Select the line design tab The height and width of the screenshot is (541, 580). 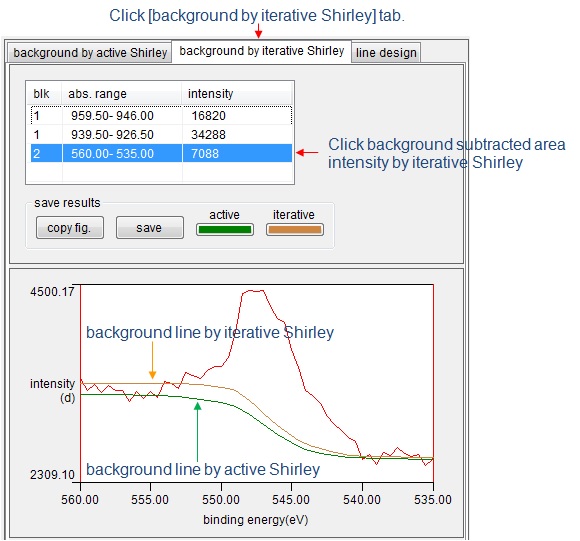pos(386,53)
